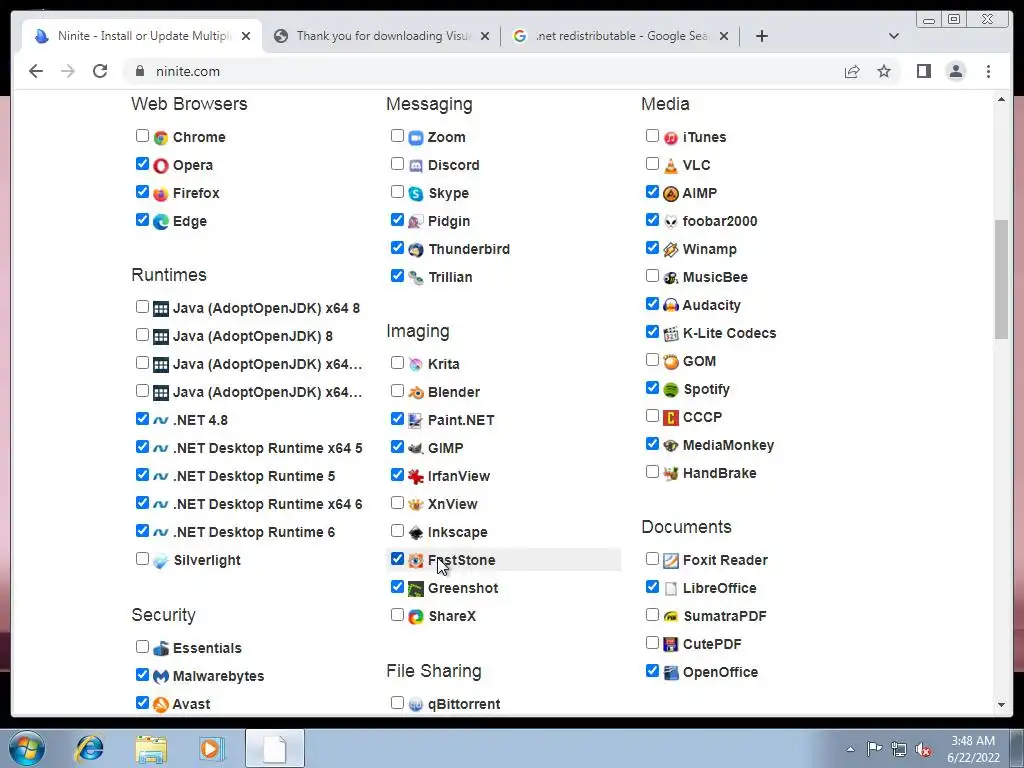Open the Chrome profile avatar
The height and width of the screenshot is (768, 1024).
955,71
